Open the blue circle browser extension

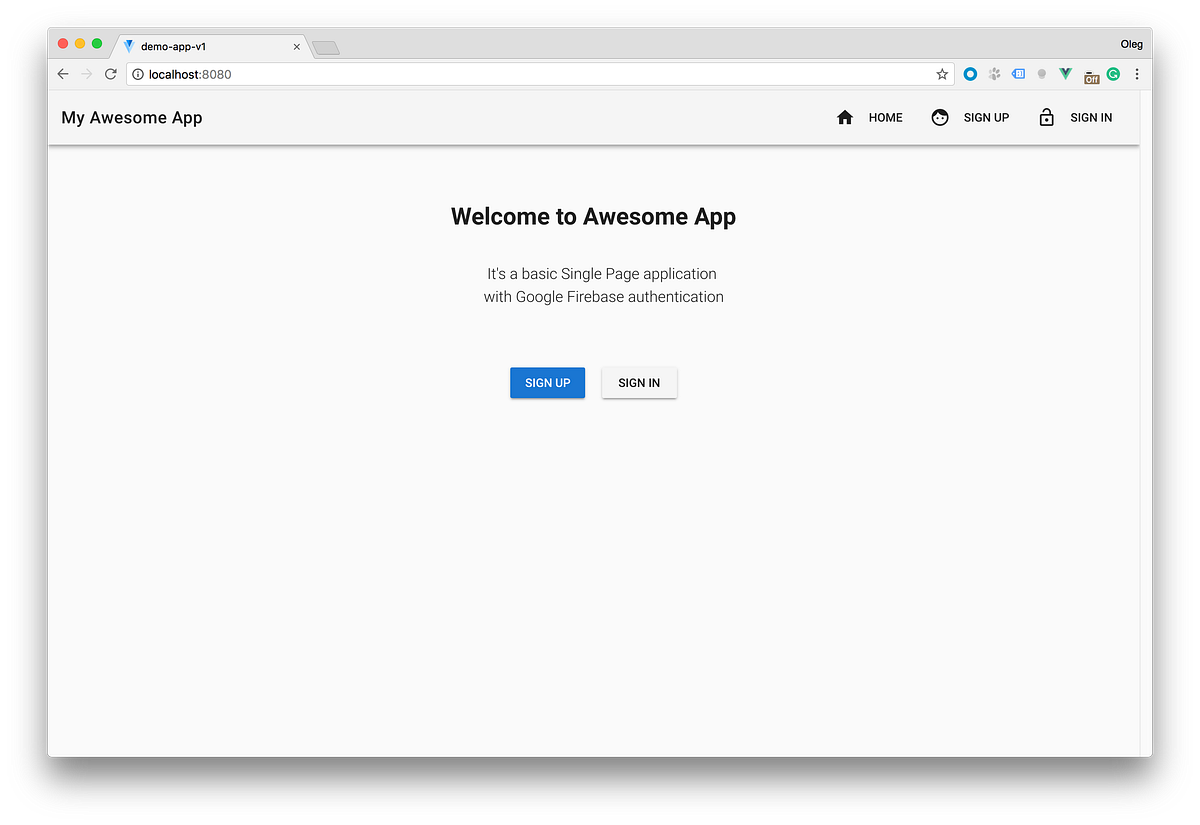[970, 73]
